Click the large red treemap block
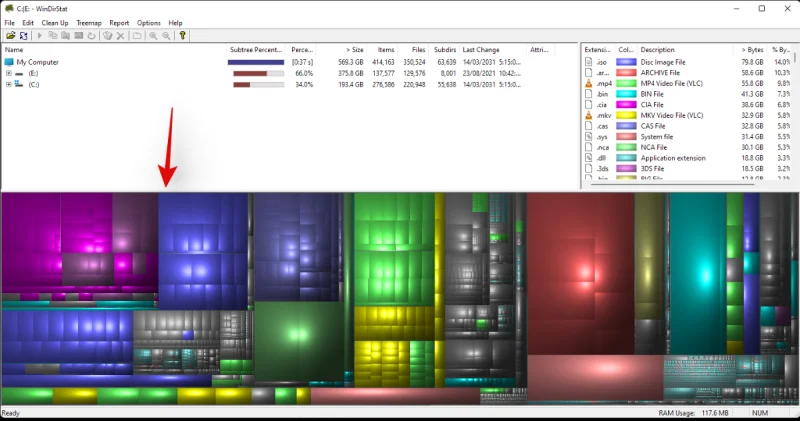This screenshot has width=800, height=421. [x=578, y=272]
